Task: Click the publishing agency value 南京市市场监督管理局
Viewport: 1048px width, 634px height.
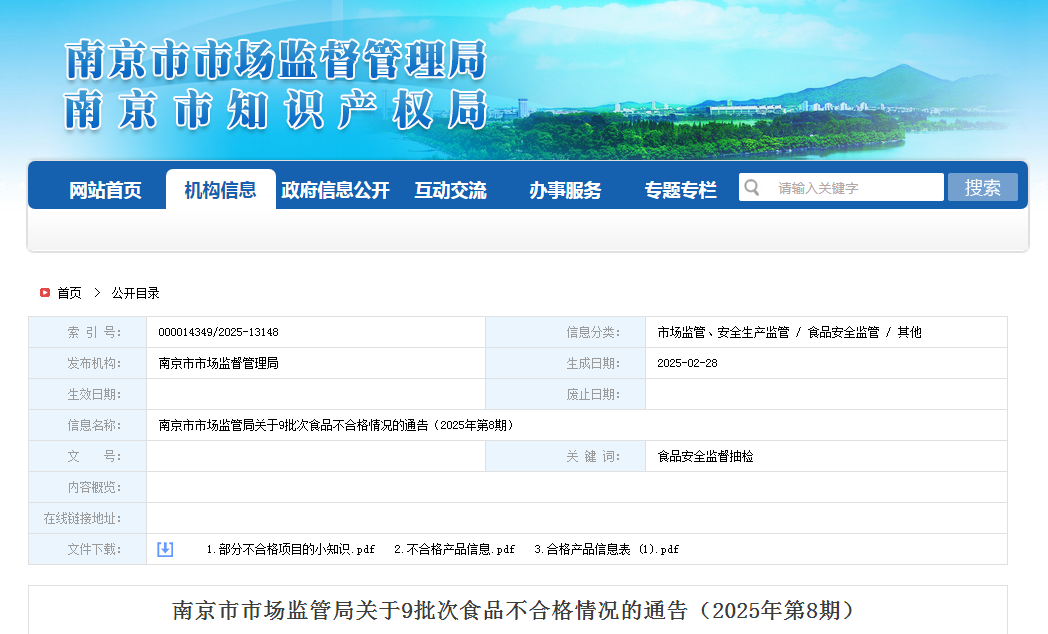Action: click(x=219, y=363)
